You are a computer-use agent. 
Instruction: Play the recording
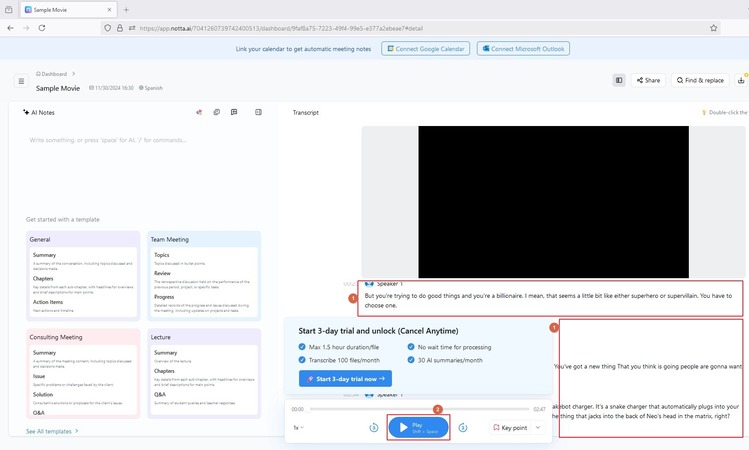point(418,427)
